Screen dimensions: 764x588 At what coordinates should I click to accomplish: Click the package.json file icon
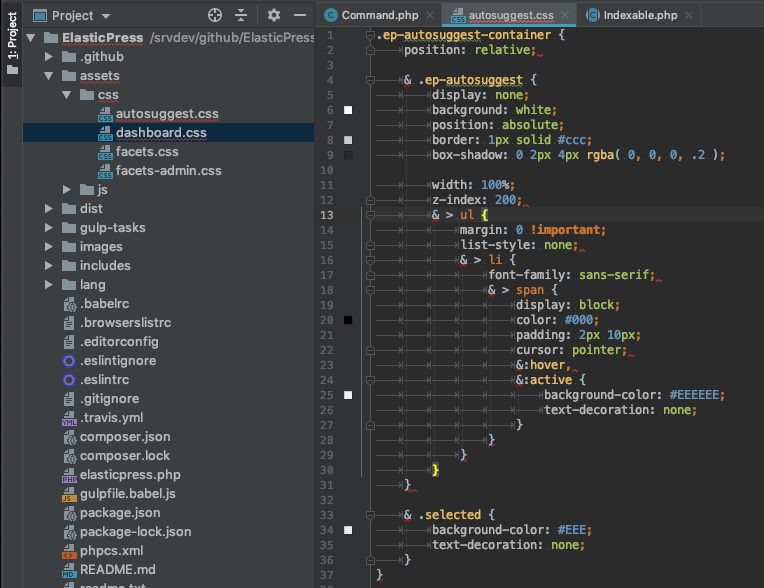[x=70, y=513]
